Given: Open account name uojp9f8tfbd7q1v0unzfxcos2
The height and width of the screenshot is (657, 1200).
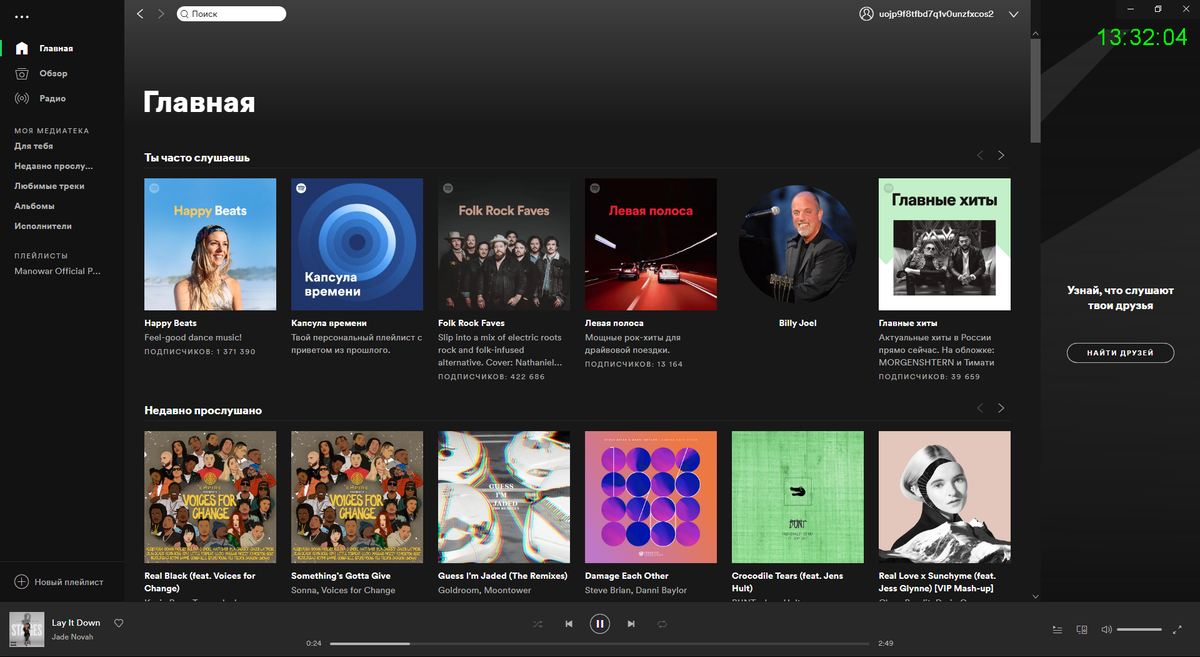Looking at the screenshot, I should [x=936, y=15].
